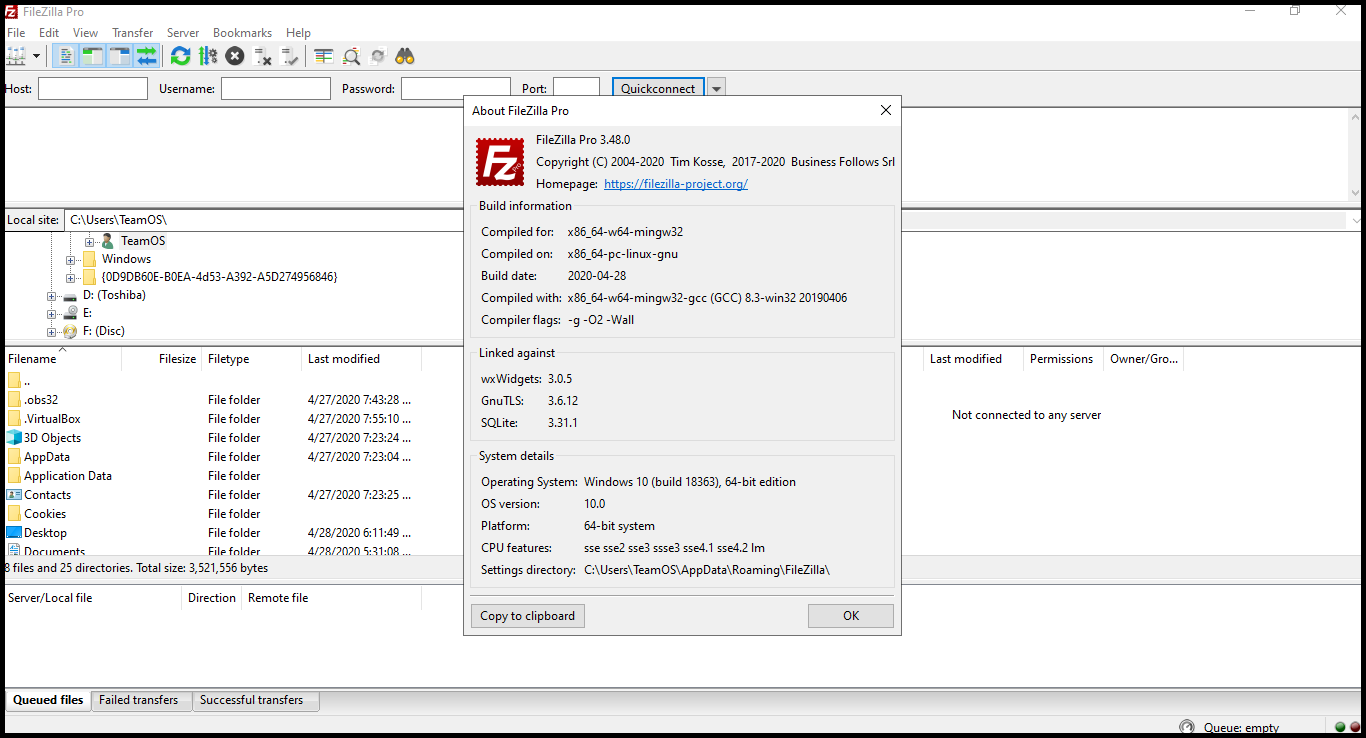Toggle processing of transfer queue
The width and height of the screenshot is (1366, 738).
click(x=208, y=56)
